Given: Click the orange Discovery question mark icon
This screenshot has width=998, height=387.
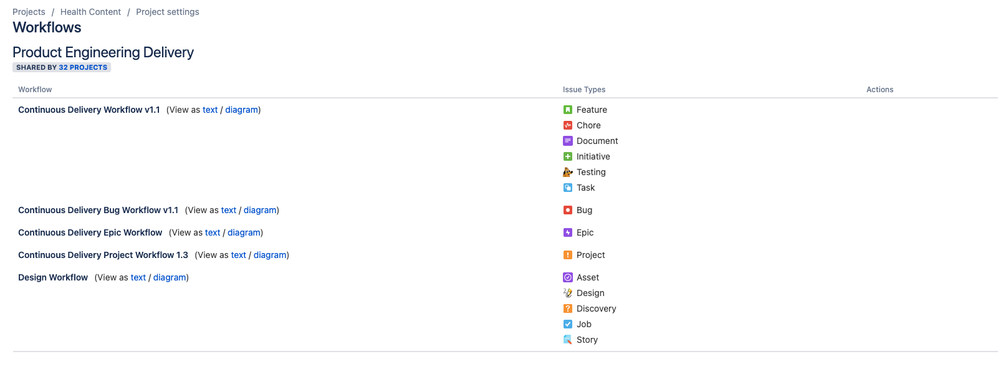Looking at the screenshot, I should (x=568, y=309).
